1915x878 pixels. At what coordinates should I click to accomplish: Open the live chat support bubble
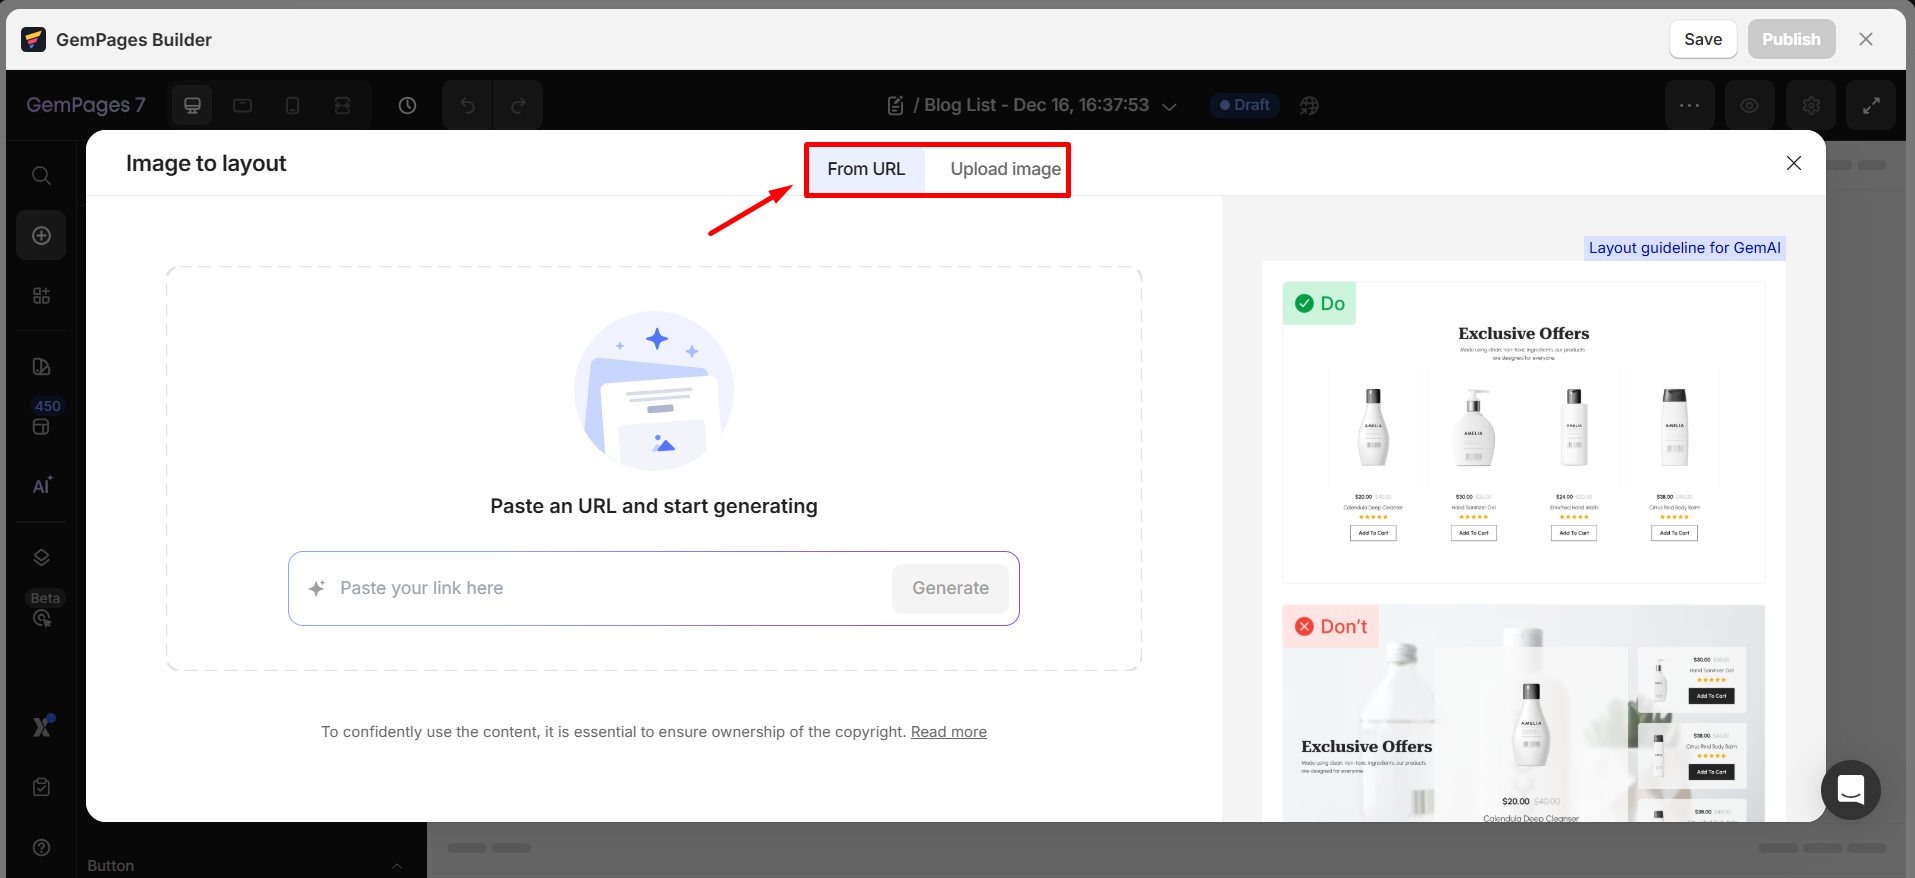[x=1851, y=790]
